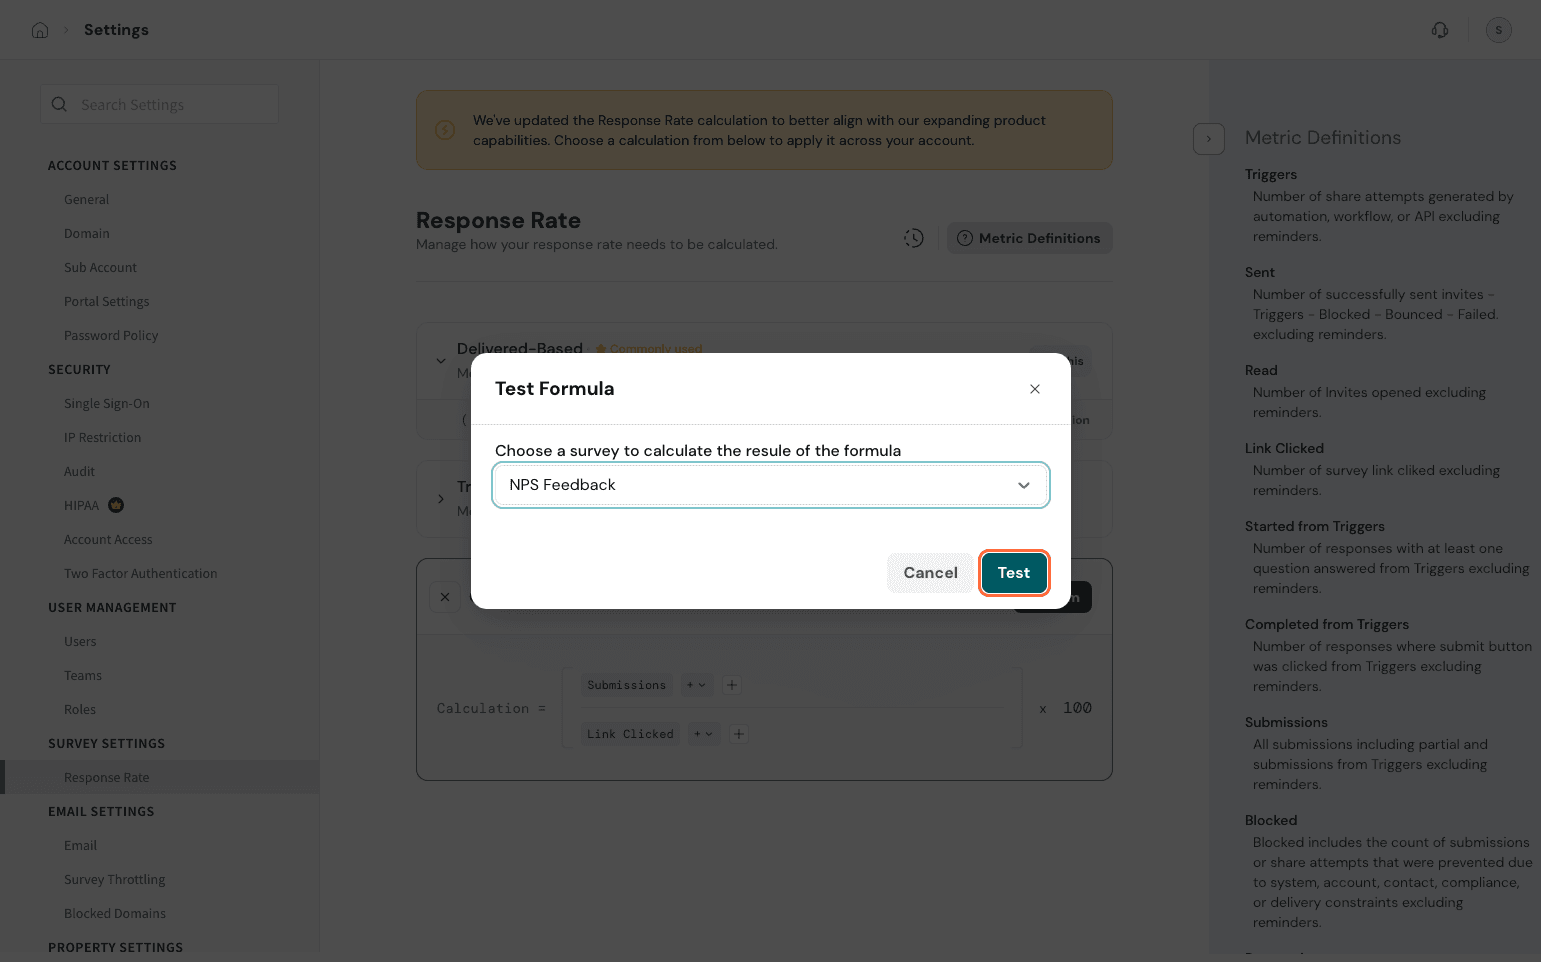Add a metric after Submissions
The image size is (1541, 962).
[732, 685]
